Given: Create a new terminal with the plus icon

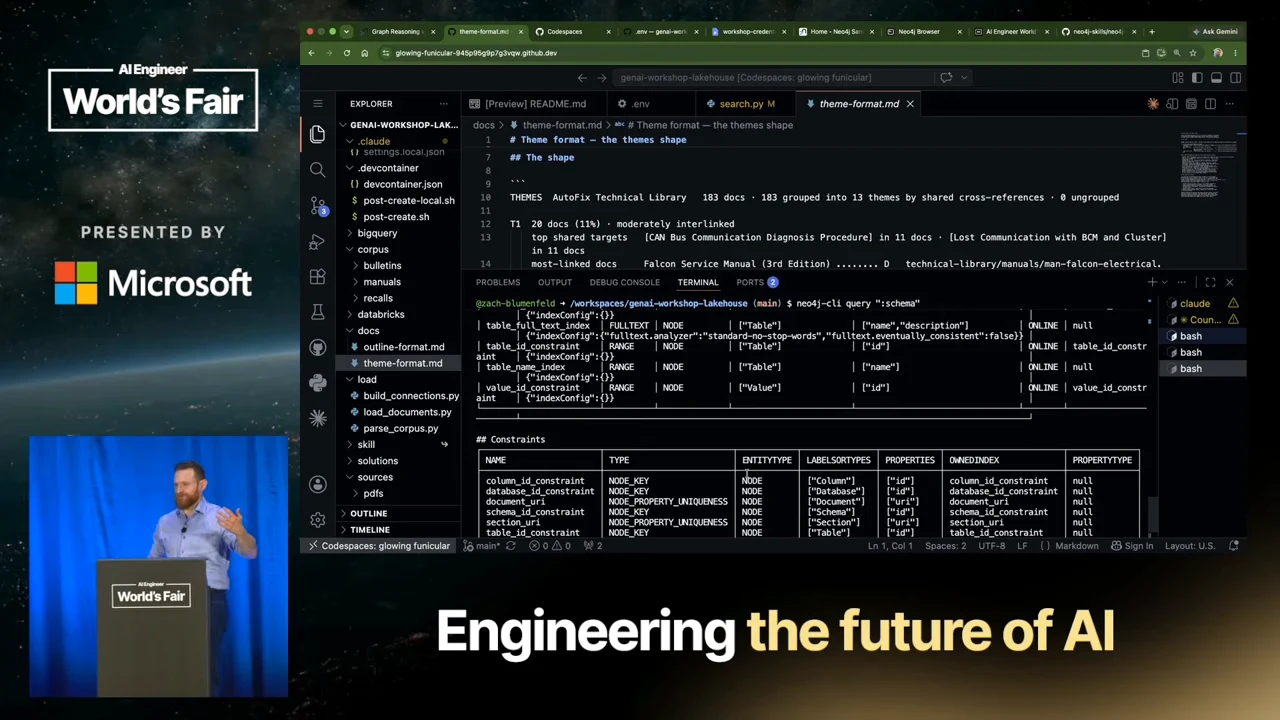Looking at the screenshot, I should (1152, 282).
